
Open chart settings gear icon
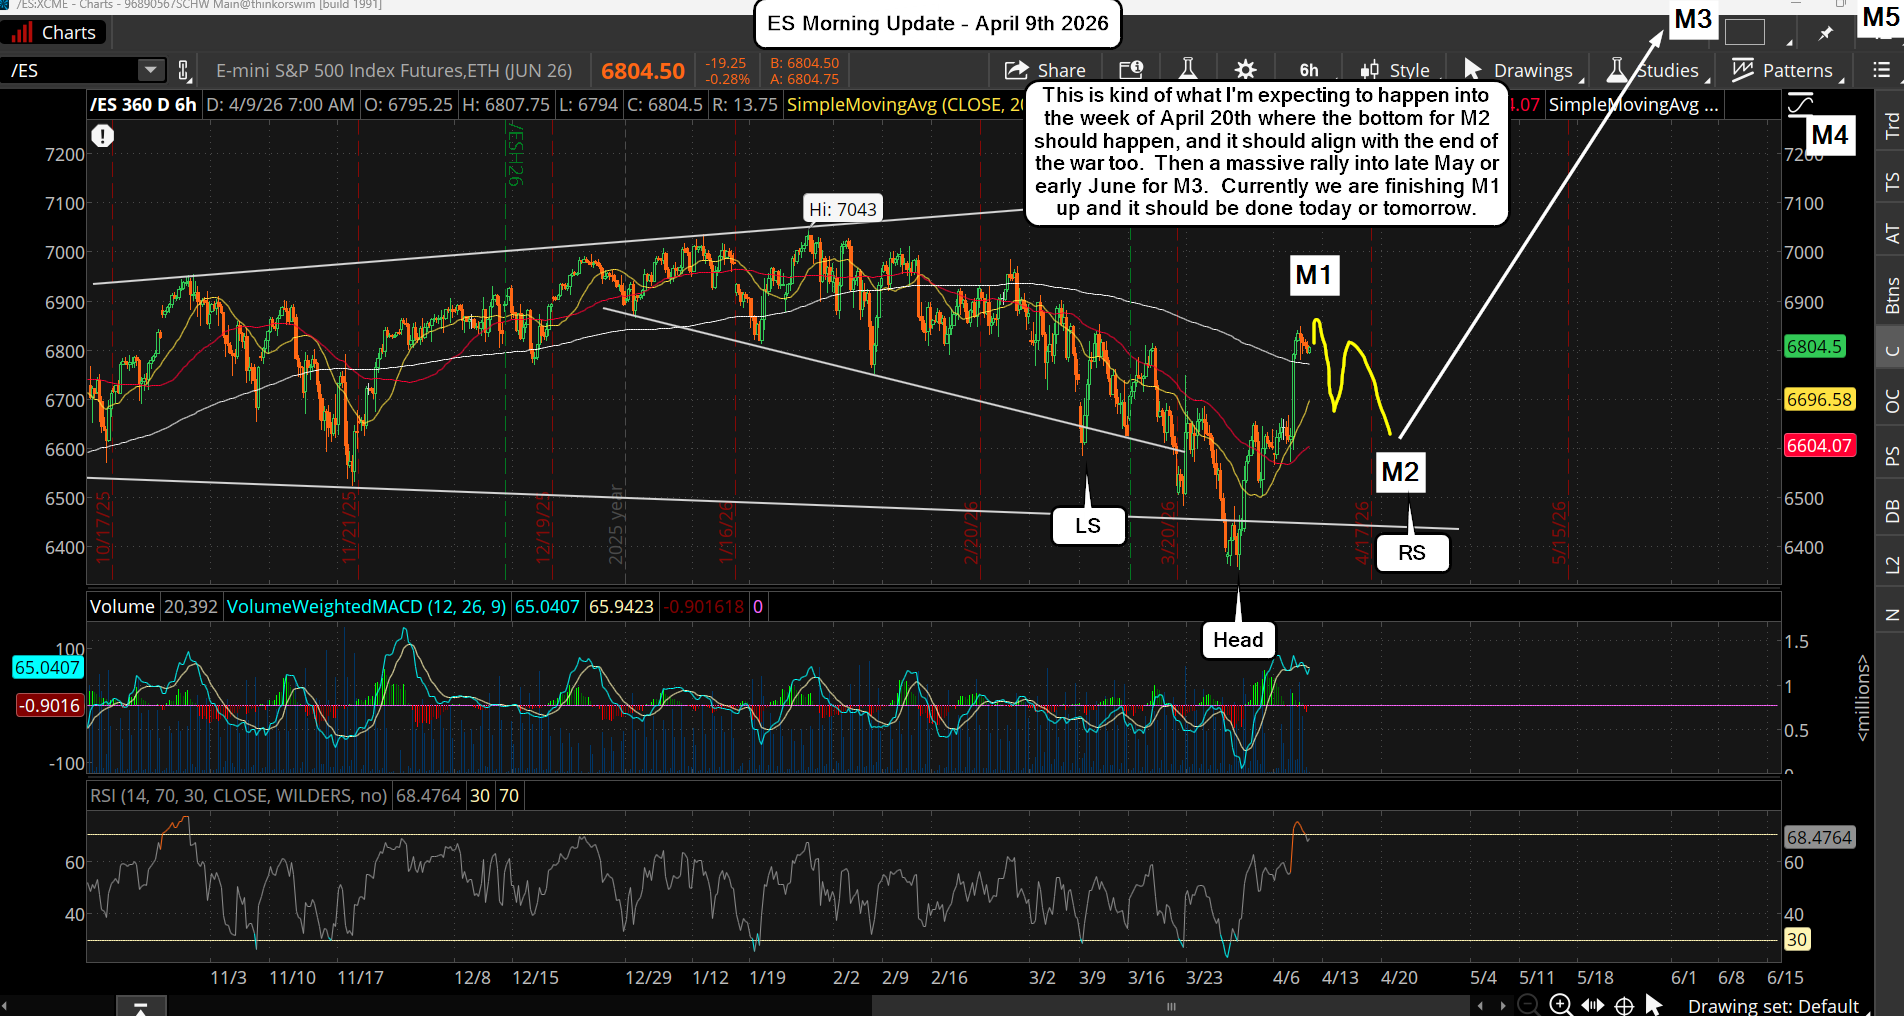tap(1245, 70)
